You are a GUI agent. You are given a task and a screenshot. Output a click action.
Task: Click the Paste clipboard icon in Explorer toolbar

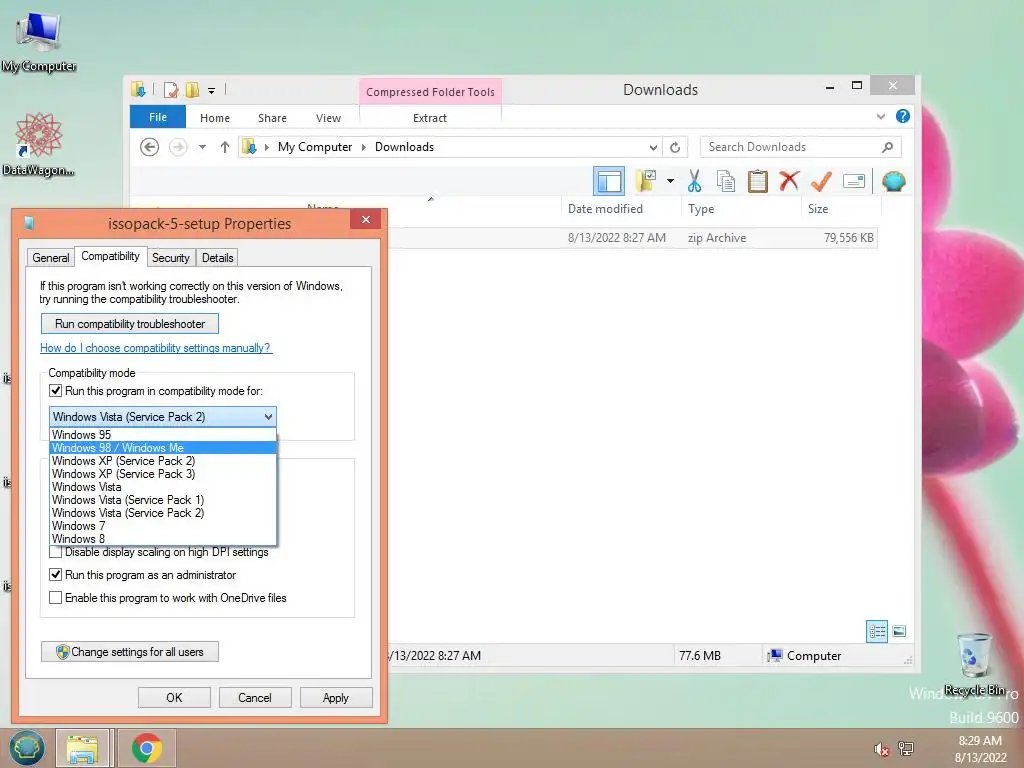[758, 181]
